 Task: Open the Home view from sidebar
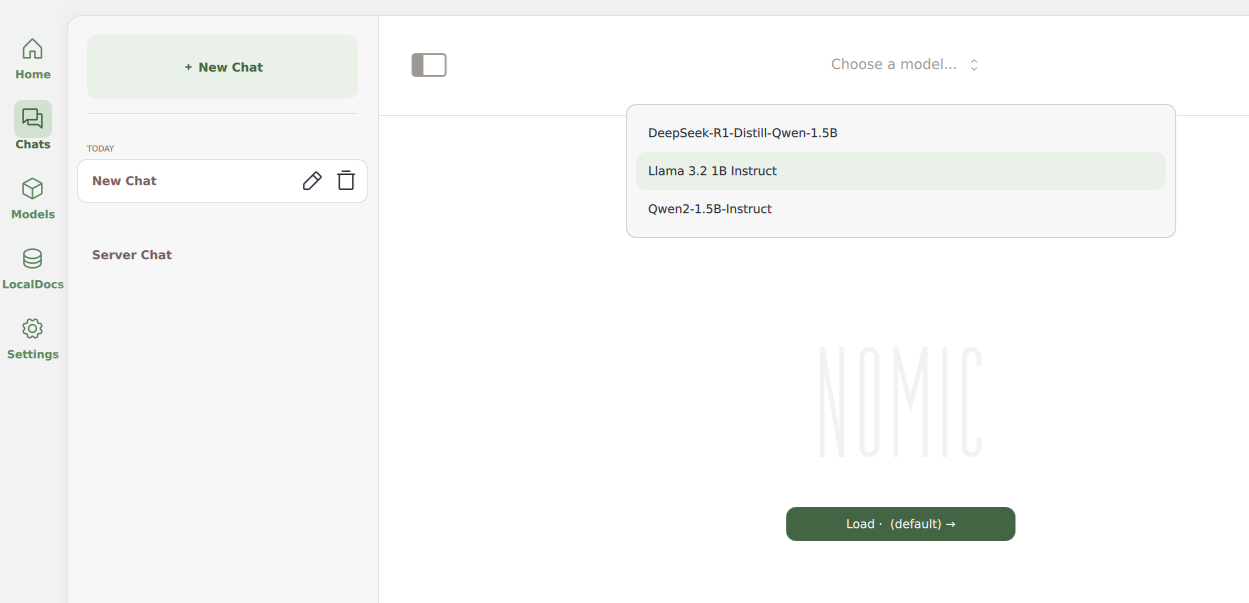33,59
